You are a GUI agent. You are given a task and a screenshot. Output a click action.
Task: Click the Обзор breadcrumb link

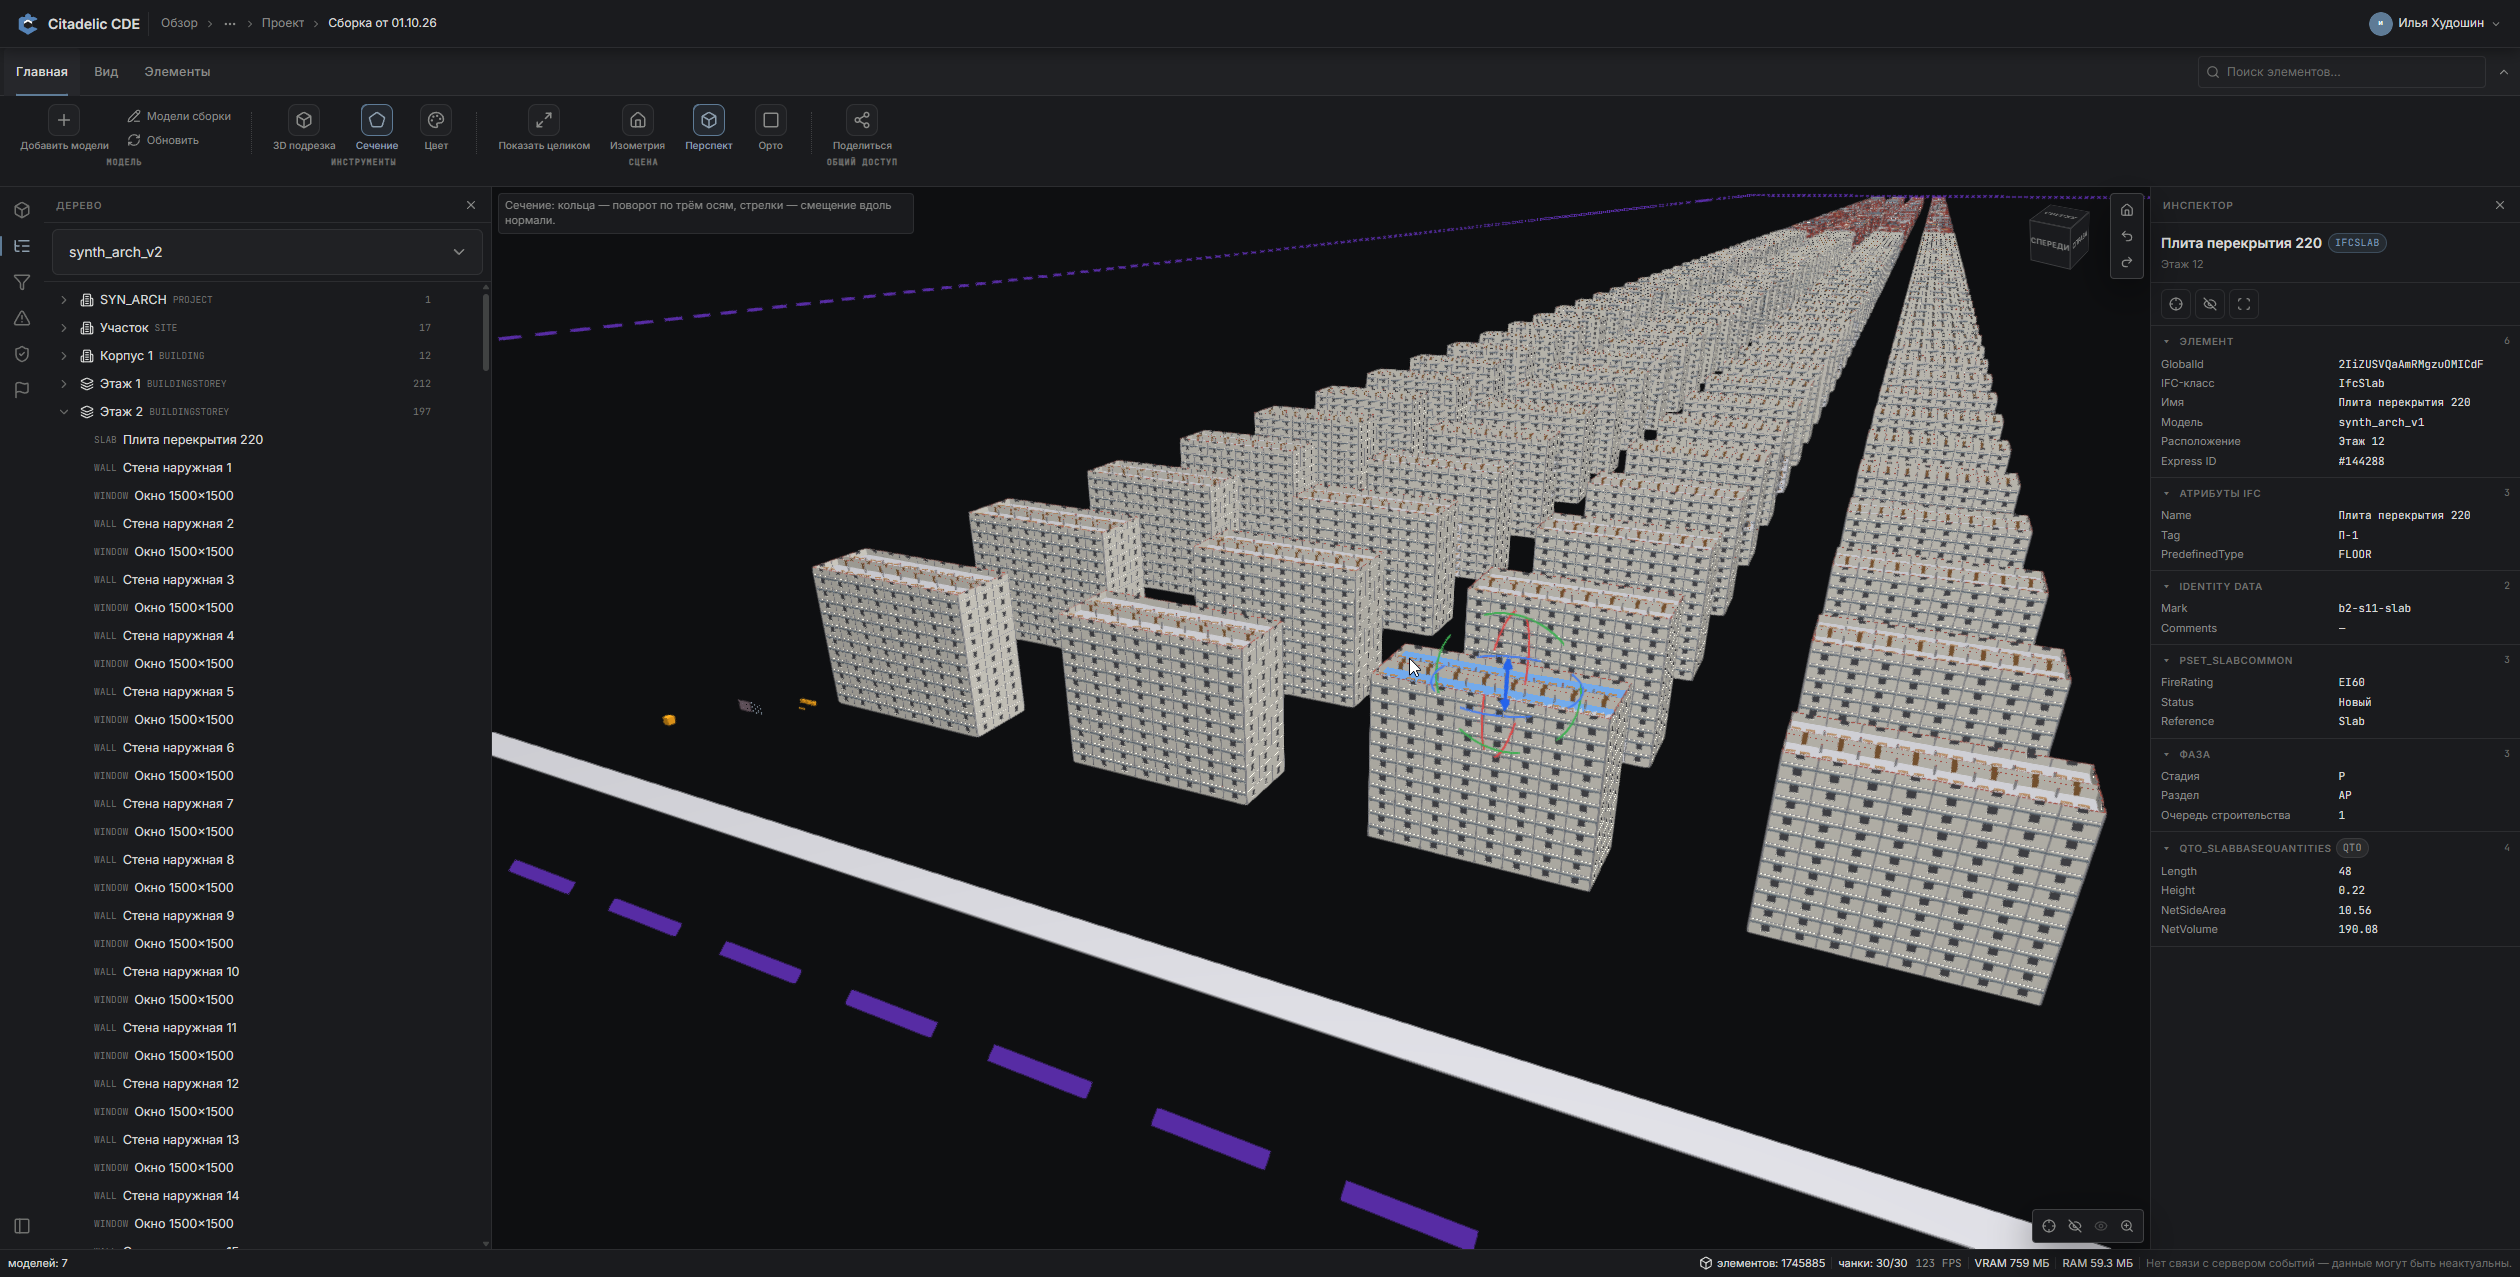(x=179, y=23)
